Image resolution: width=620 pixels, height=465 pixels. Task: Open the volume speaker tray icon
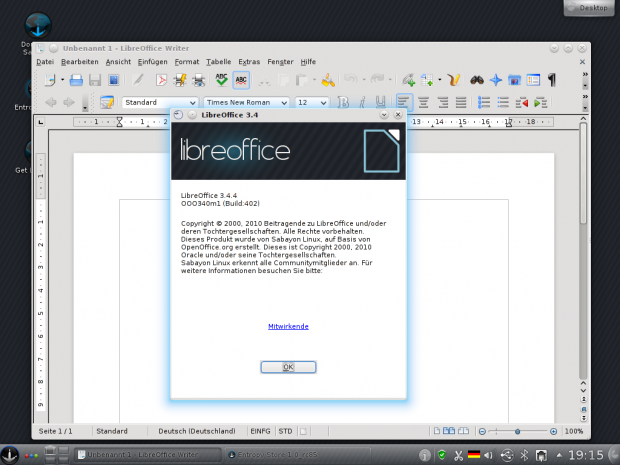489,455
